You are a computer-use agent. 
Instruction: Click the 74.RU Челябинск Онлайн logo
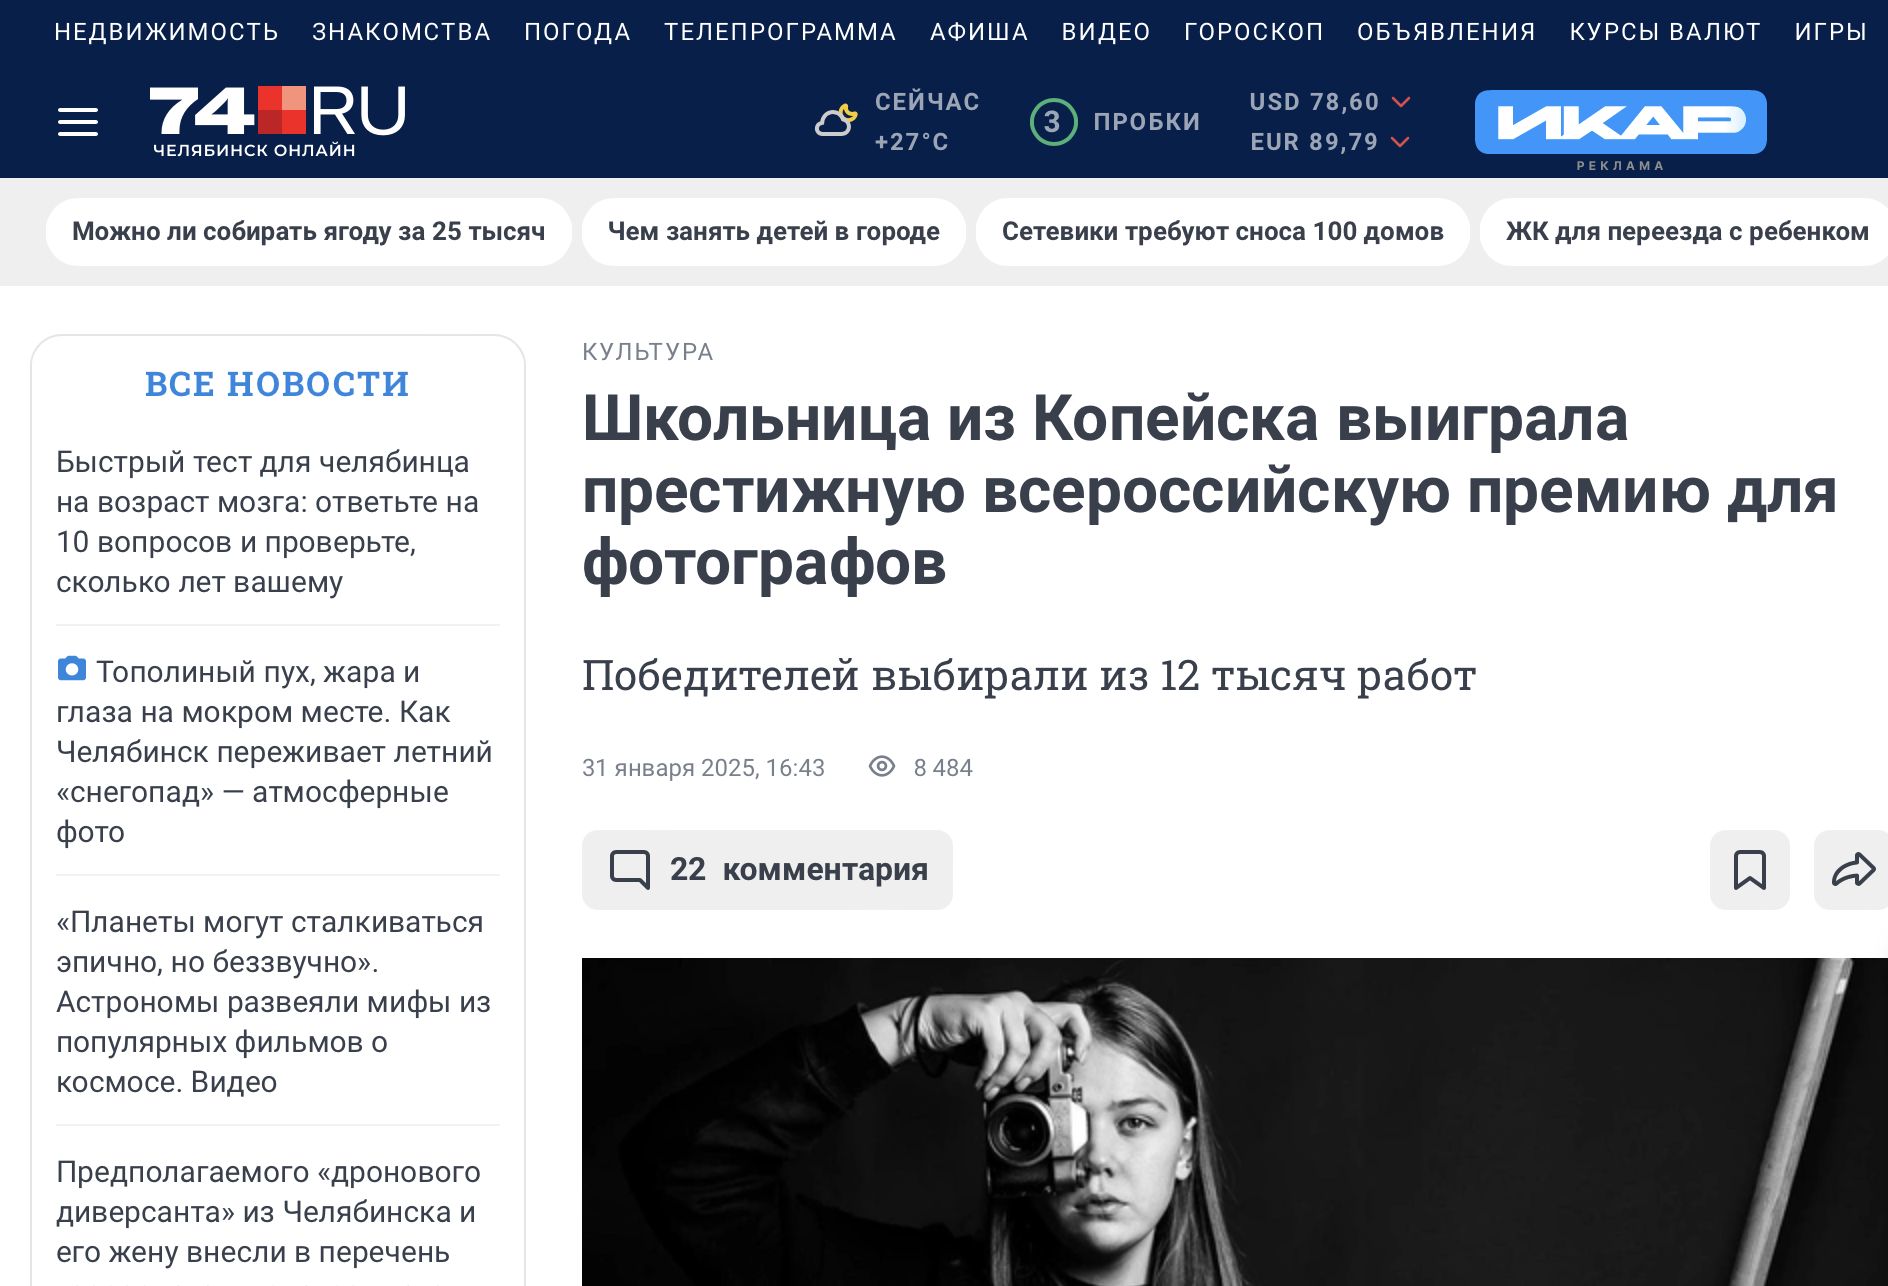coord(278,122)
